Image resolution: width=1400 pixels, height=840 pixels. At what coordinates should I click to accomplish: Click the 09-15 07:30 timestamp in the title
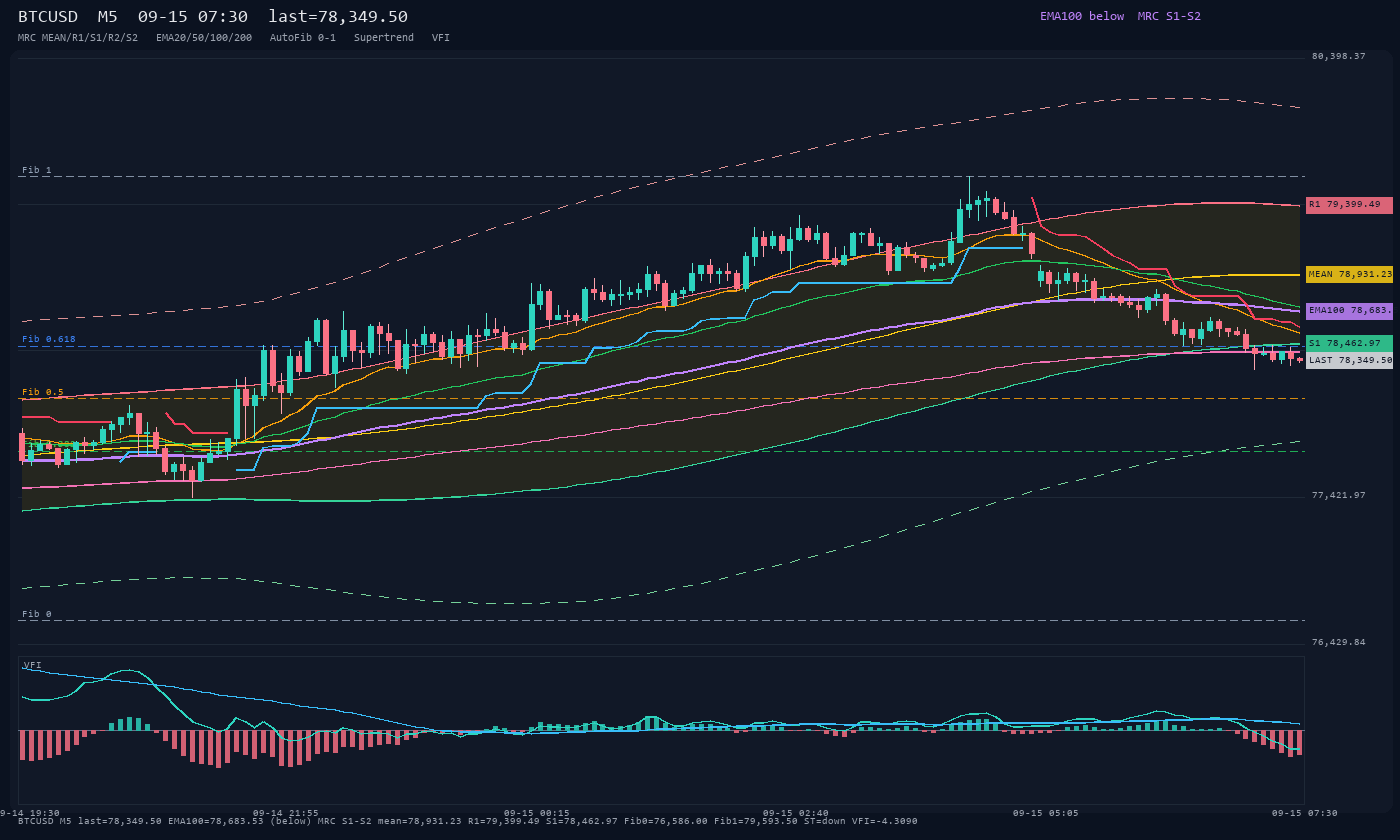pos(193,16)
